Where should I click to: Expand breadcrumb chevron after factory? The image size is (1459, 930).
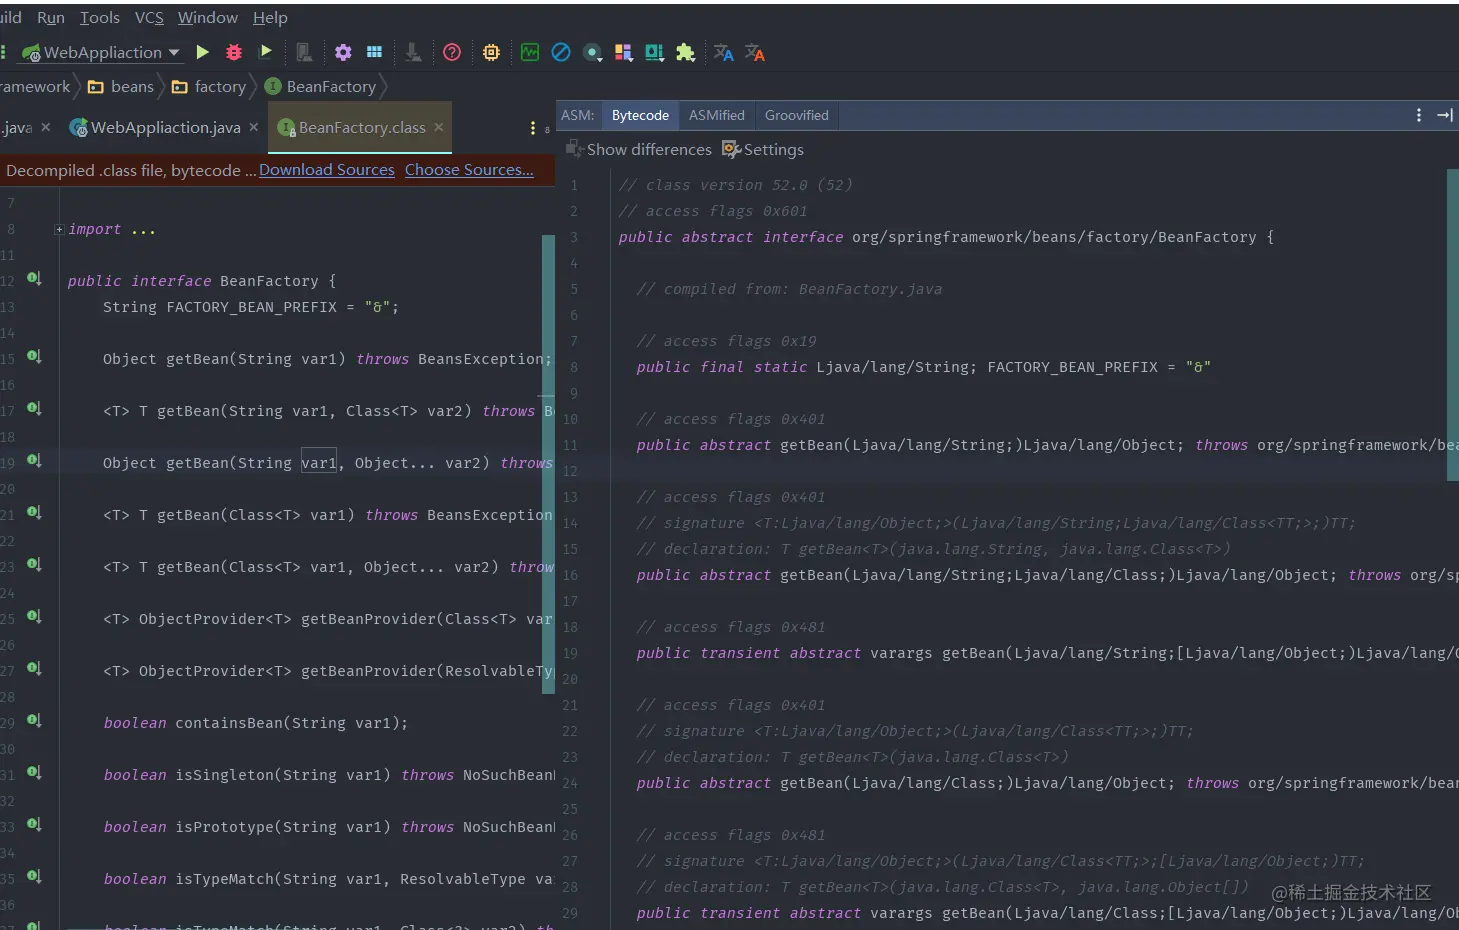coord(254,87)
